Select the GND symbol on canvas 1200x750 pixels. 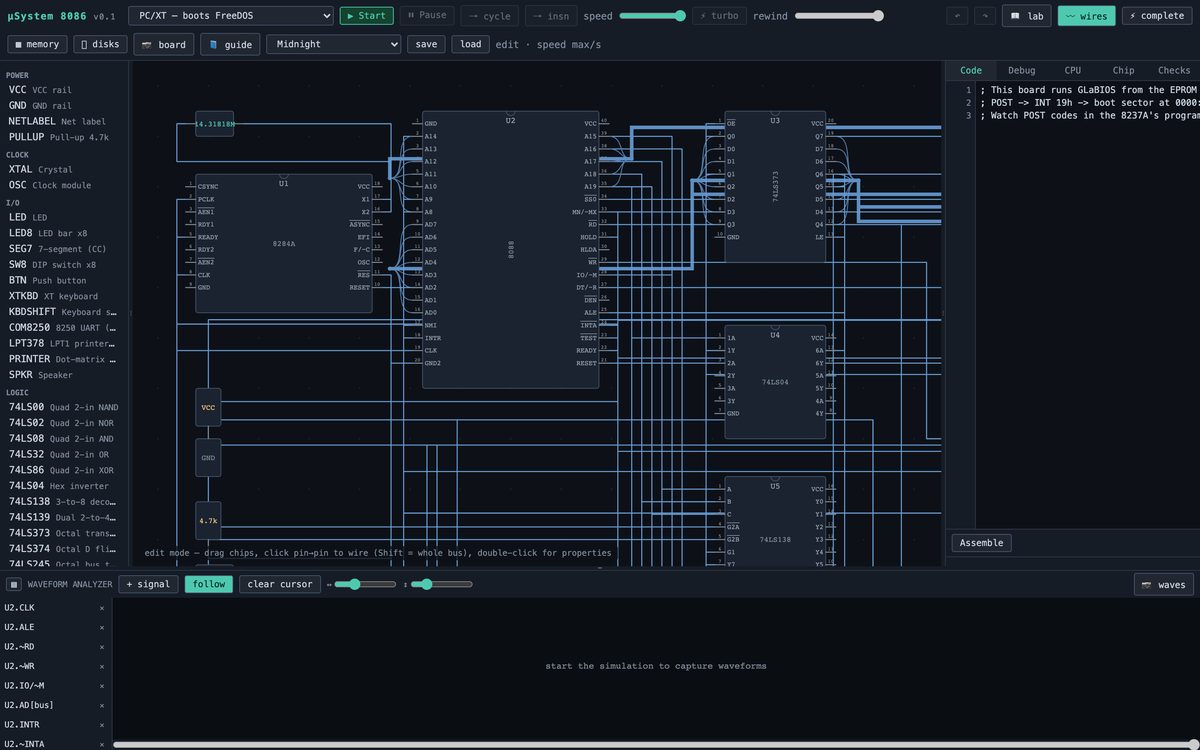coord(208,458)
